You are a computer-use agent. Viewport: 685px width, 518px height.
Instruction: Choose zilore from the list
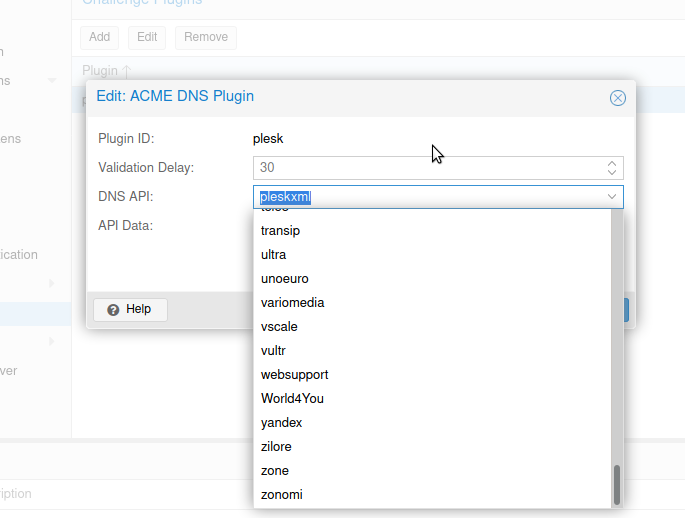[276, 447]
